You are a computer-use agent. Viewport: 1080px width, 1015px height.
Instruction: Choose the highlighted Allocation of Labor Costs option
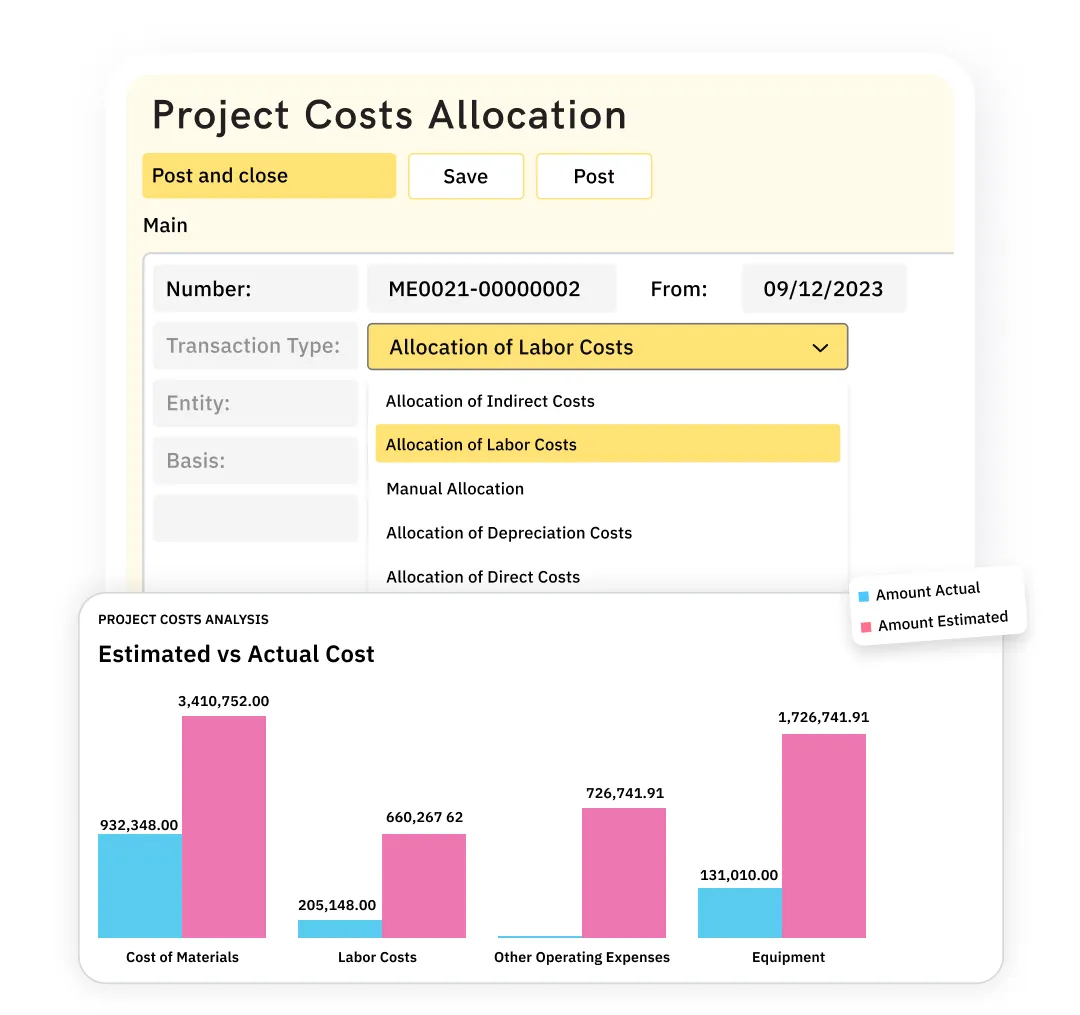608,443
